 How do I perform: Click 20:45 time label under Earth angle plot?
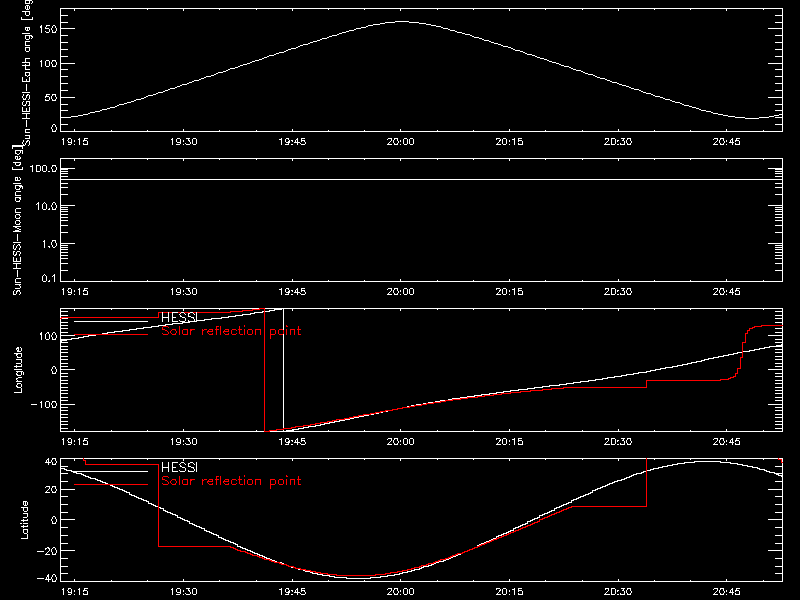727,142
